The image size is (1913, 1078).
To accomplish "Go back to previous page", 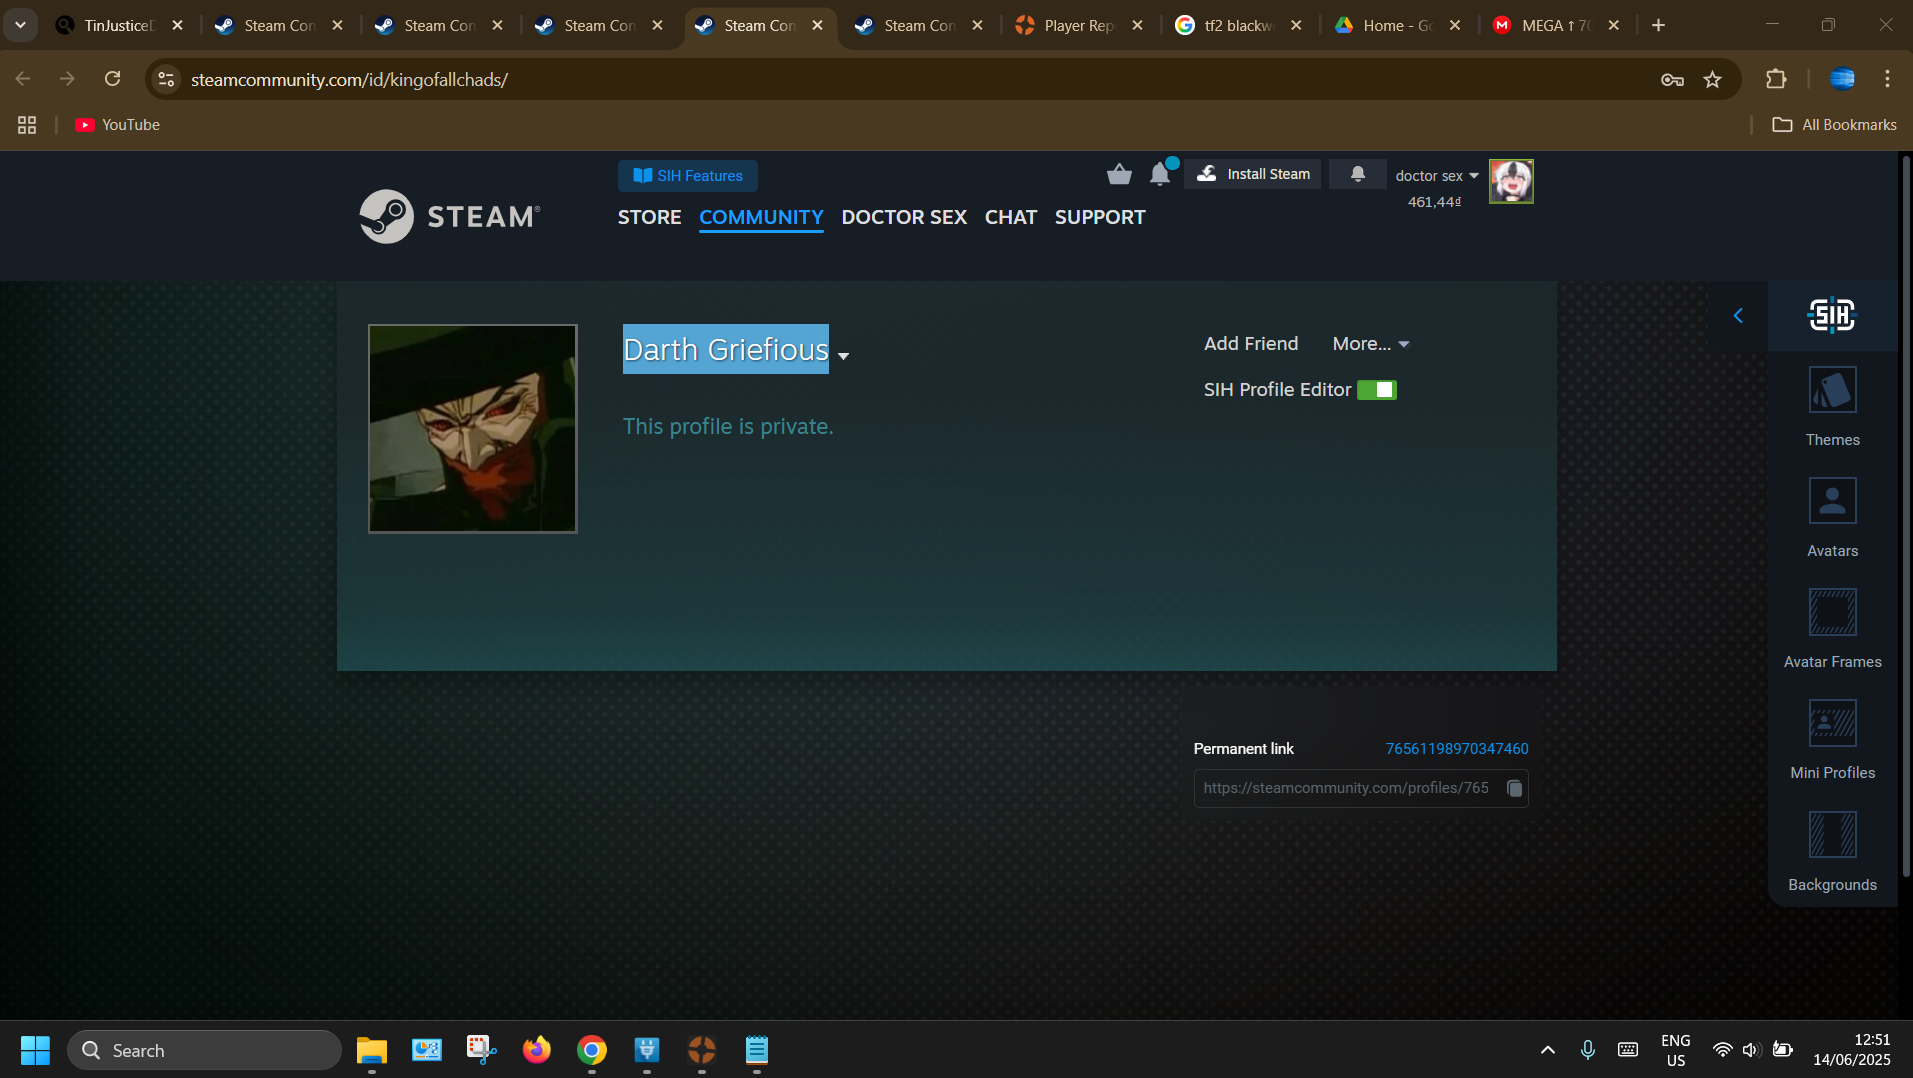I will click(23, 79).
